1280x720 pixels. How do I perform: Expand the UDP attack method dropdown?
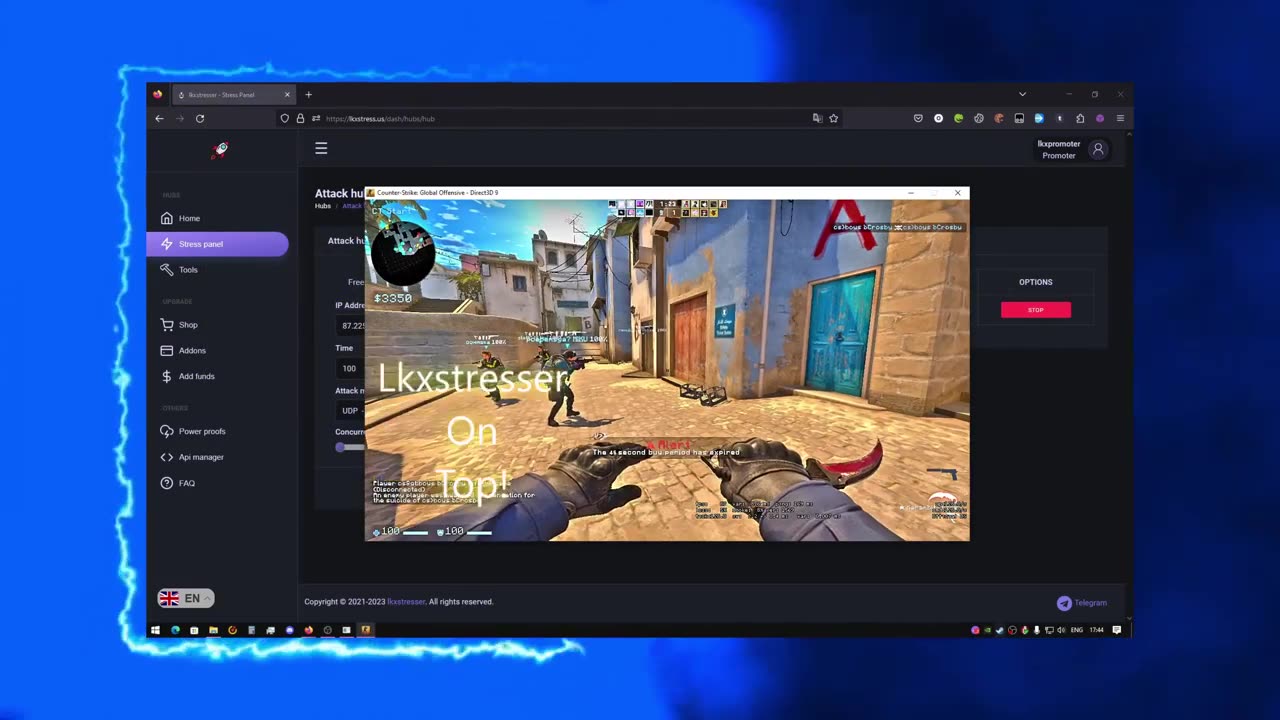[350, 411]
